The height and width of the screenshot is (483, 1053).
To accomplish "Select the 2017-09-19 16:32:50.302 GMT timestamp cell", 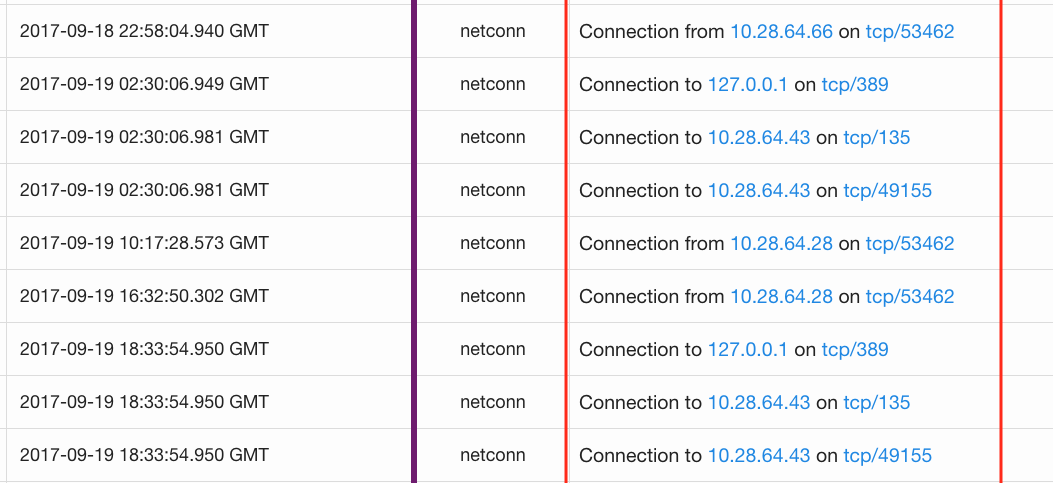I will click(x=144, y=297).
